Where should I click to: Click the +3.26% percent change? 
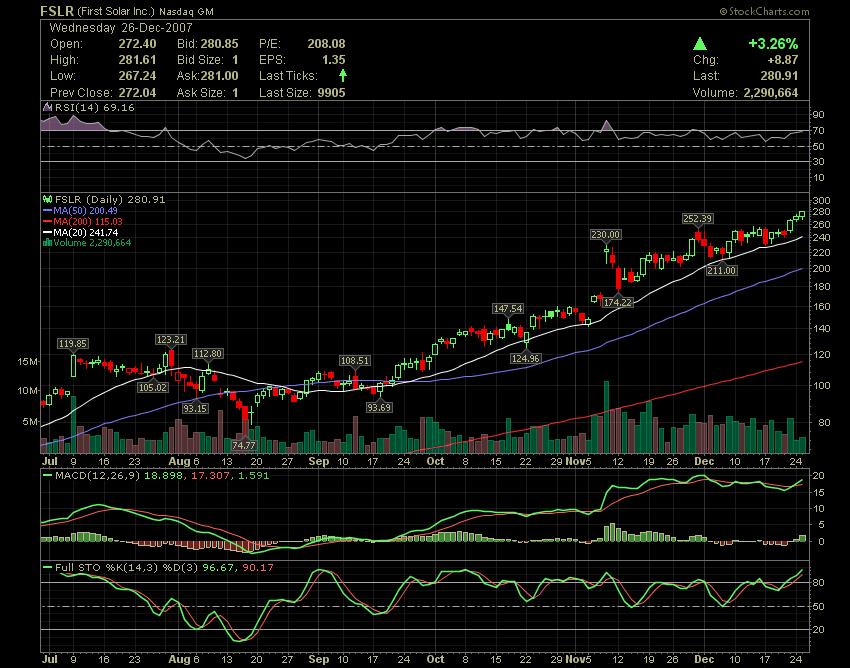point(773,44)
